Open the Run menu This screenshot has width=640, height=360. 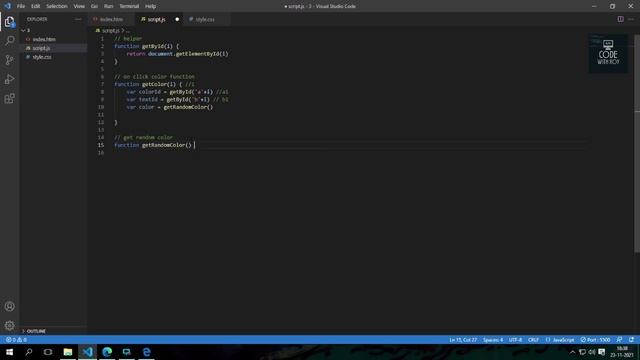(109, 6)
